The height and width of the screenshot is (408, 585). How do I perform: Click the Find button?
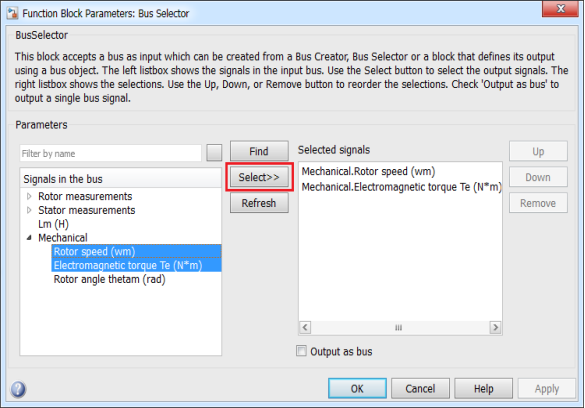[x=259, y=151]
